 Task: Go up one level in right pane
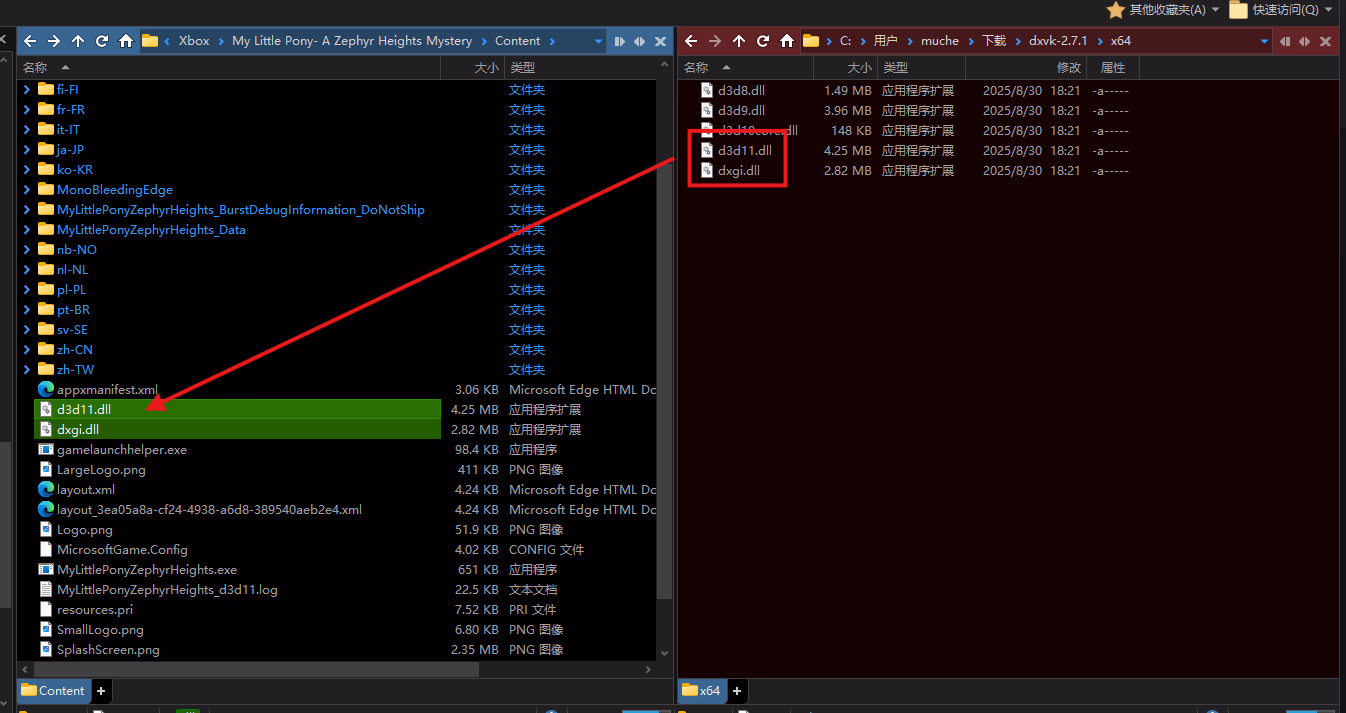[739, 41]
